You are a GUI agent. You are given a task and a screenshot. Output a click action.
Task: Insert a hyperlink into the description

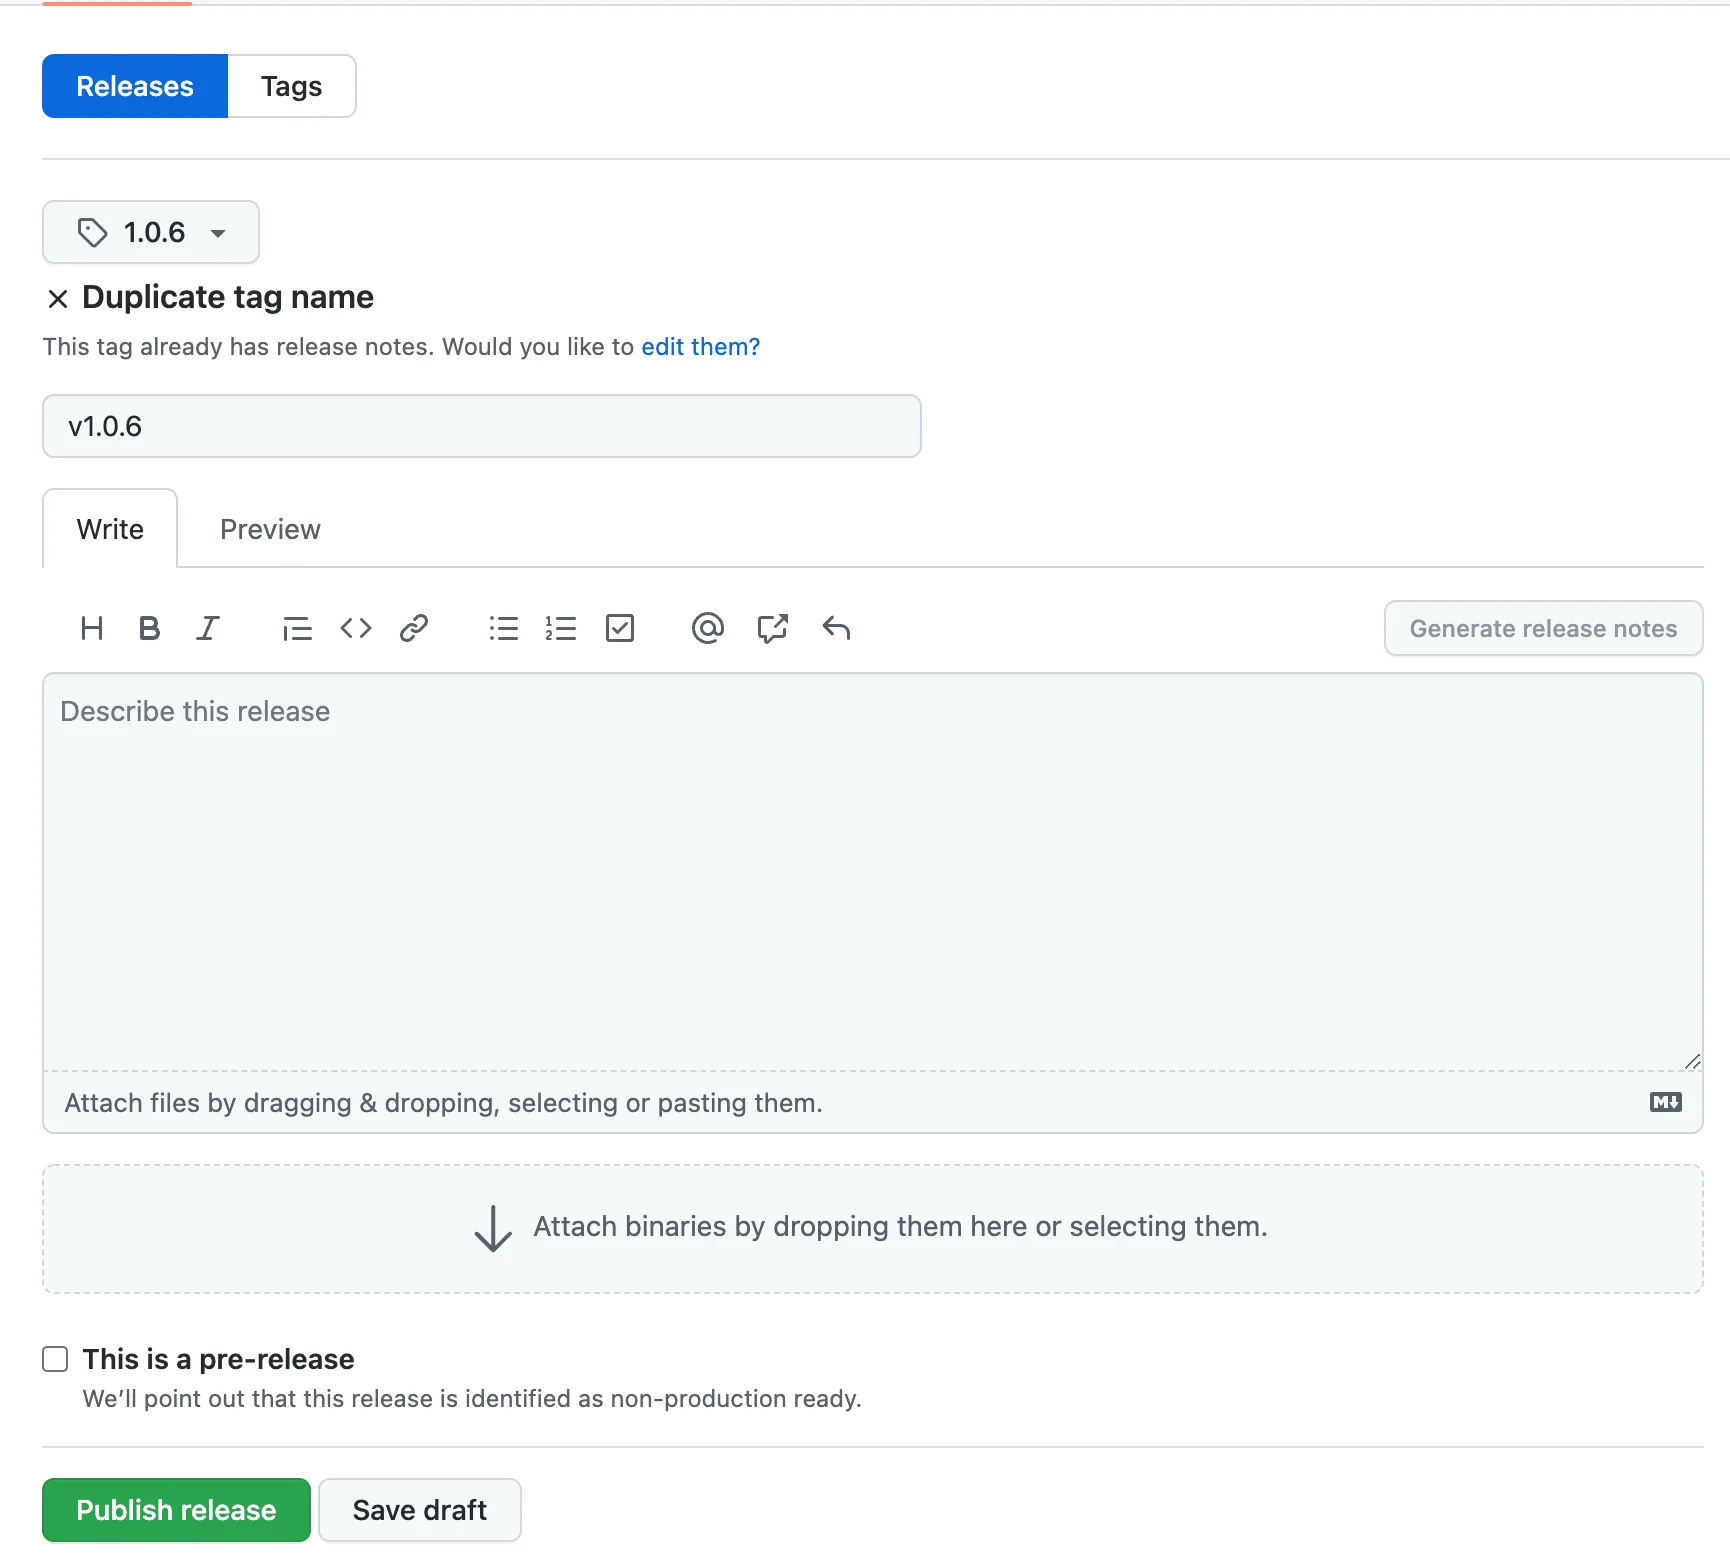pyautogui.click(x=414, y=628)
